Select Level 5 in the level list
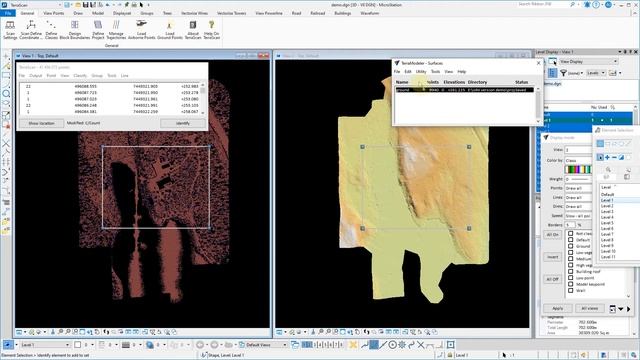The width and height of the screenshot is (640, 360). click(607, 223)
